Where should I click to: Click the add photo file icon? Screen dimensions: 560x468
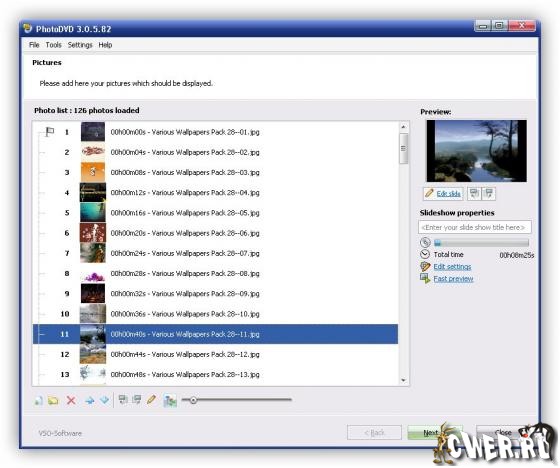click(x=38, y=400)
